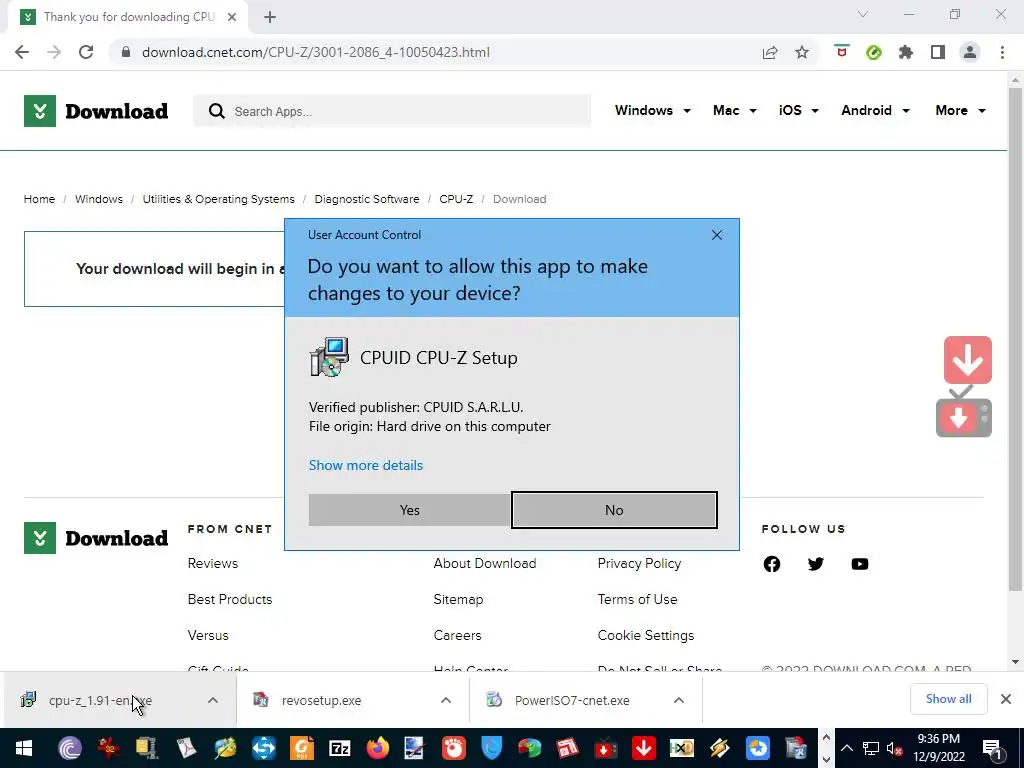Launch Firefox from the taskbar
The height and width of the screenshot is (768, 1024).
coord(377,748)
